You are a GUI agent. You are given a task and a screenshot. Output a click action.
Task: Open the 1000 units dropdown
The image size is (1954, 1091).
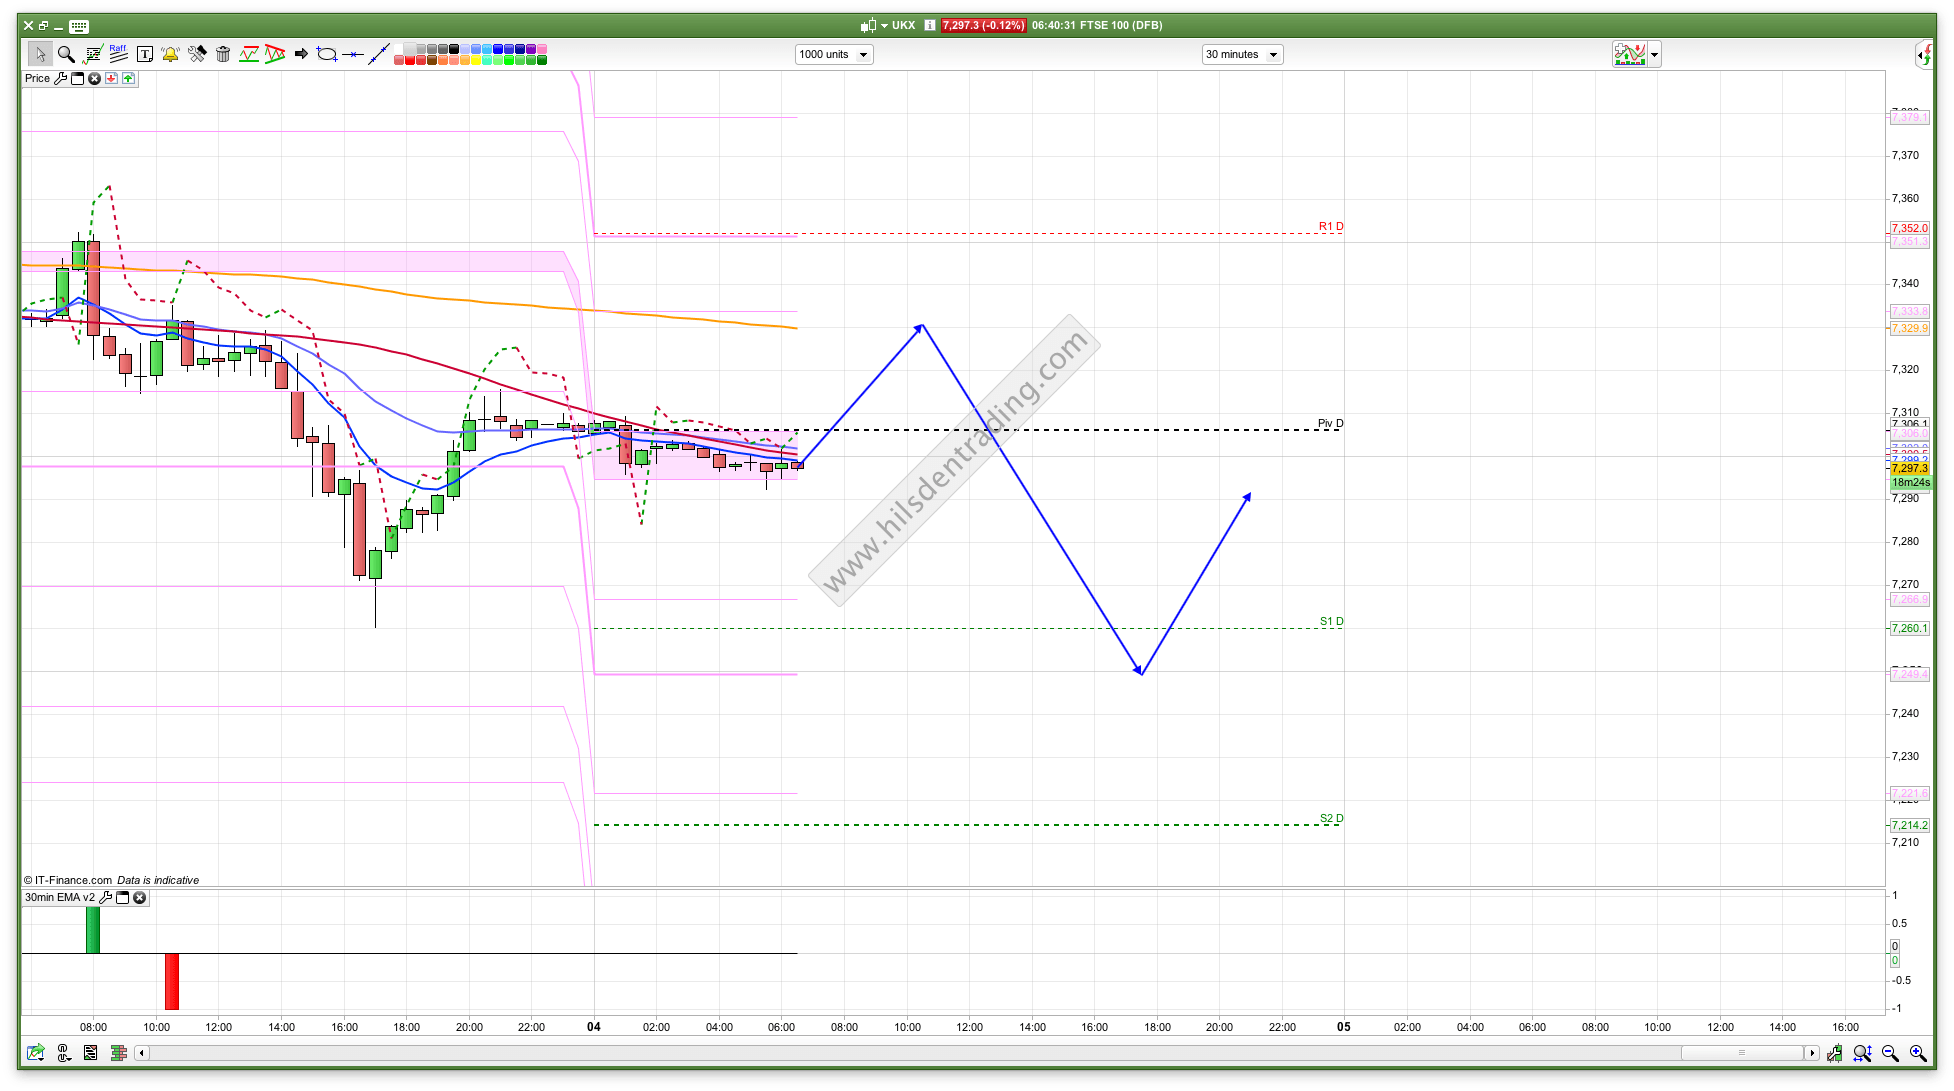(x=834, y=54)
